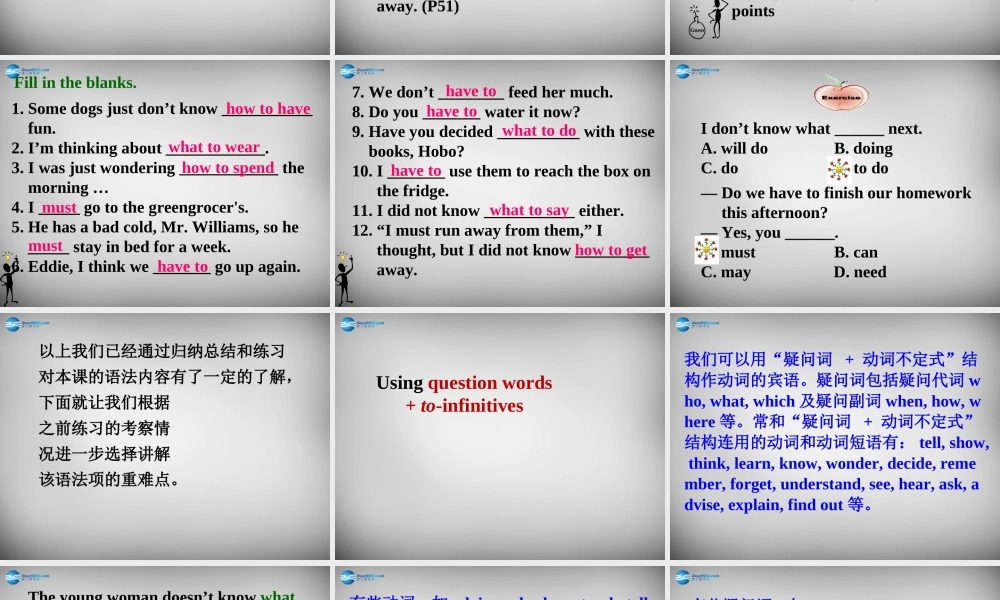Image resolution: width=1000 pixels, height=600 pixels.
Task: Select answer C. may
Action: pyautogui.click(x=725, y=272)
